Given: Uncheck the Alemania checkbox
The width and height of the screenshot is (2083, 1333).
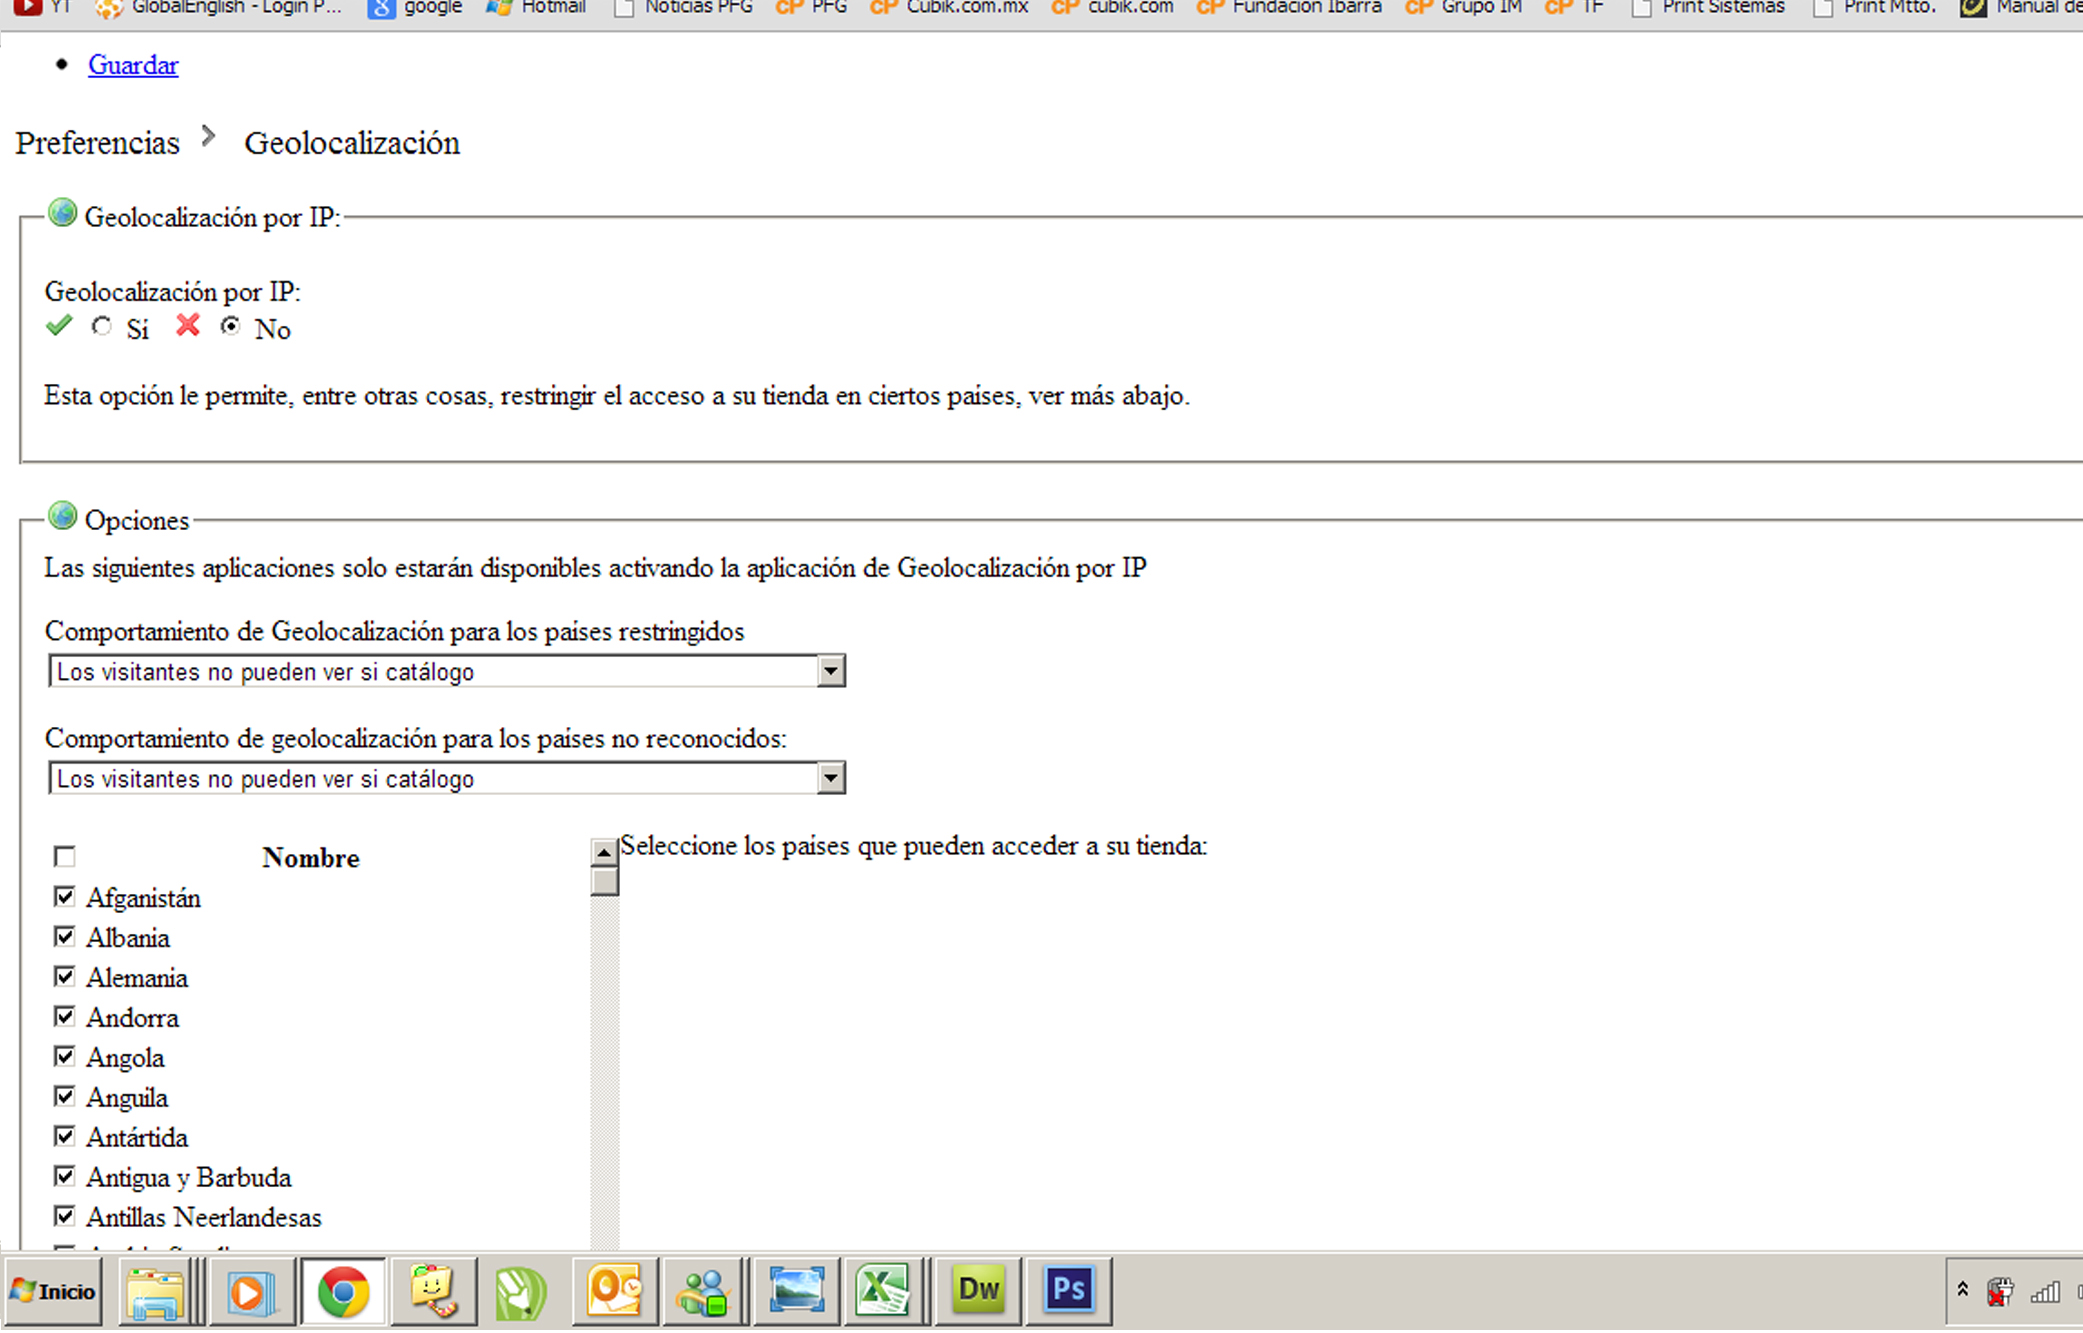Looking at the screenshot, I should click(x=65, y=977).
